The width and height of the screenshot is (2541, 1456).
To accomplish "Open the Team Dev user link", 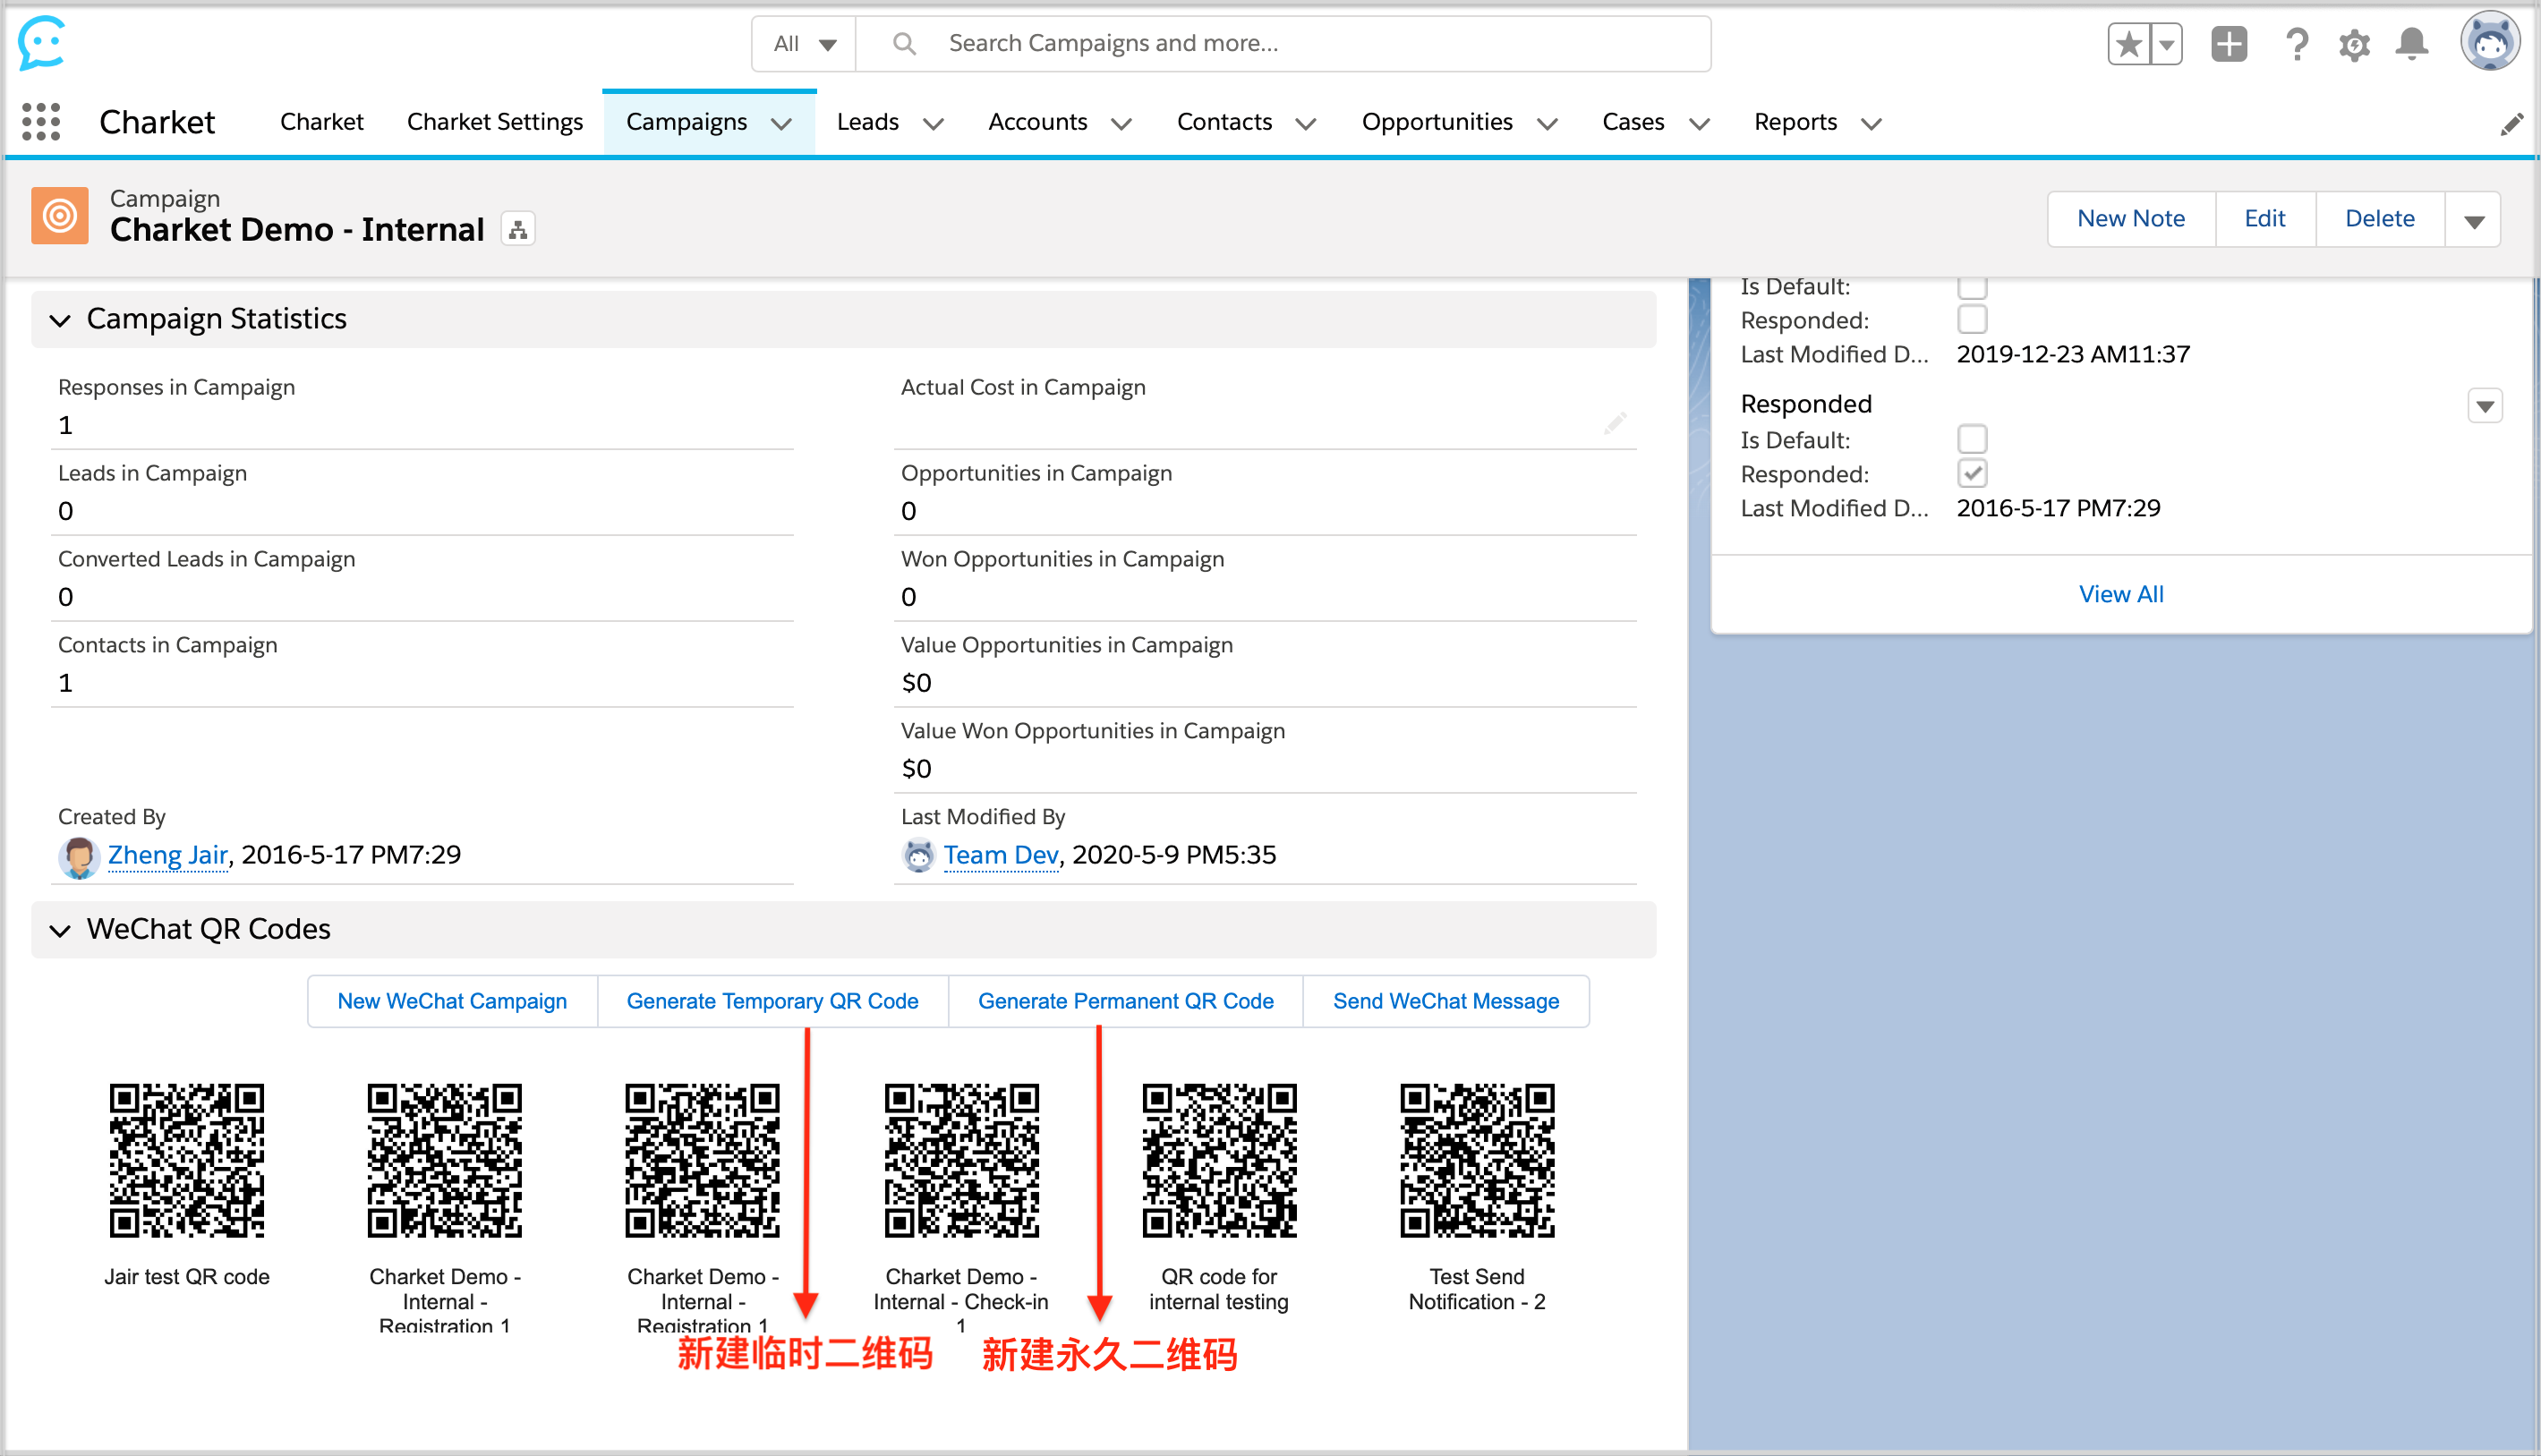I will pos(1000,855).
